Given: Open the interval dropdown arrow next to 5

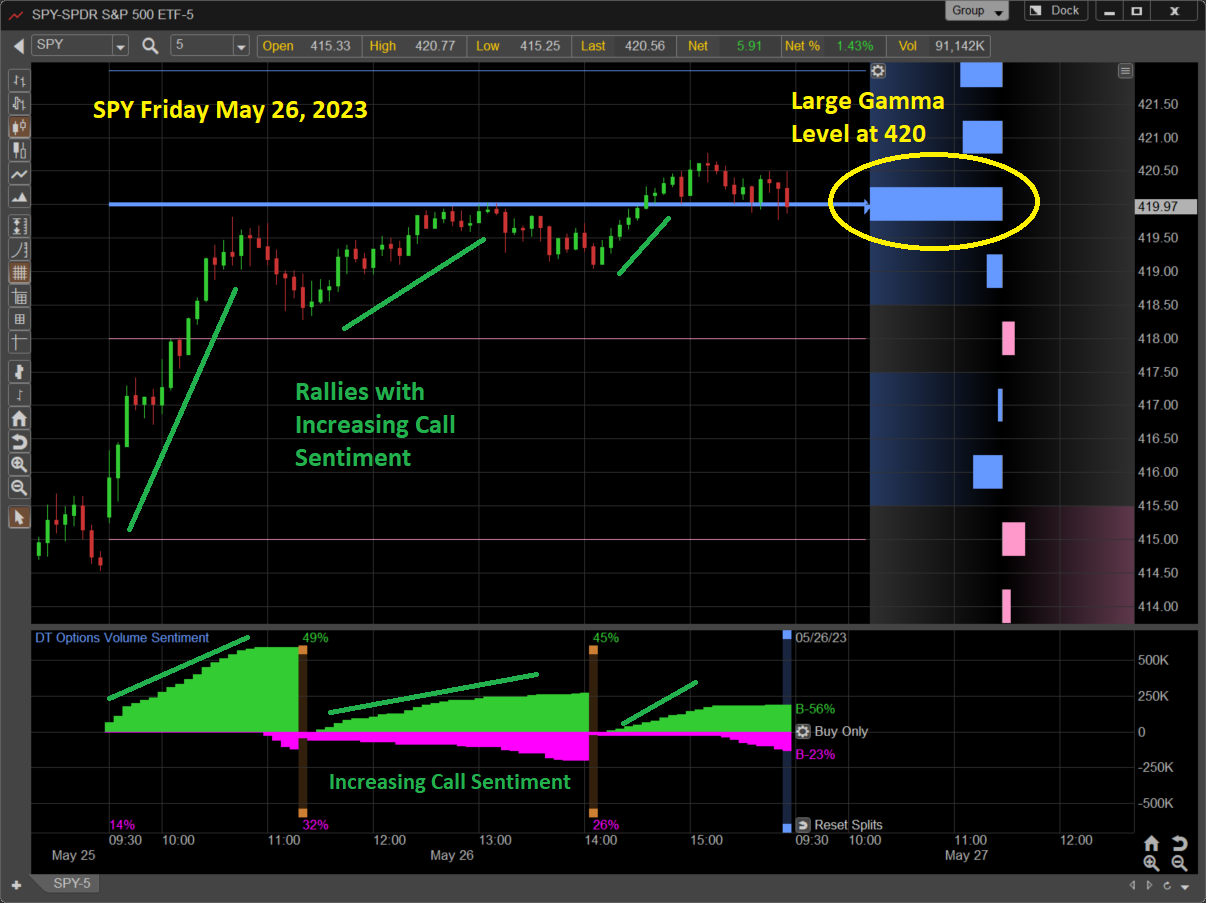Looking at the screenshot, I should (x=241, y=46).
